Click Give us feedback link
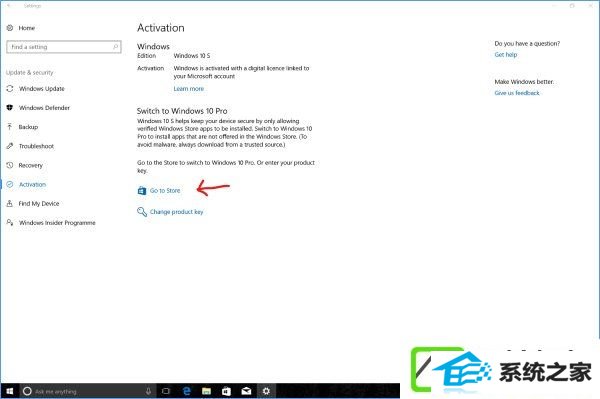The image size is (600, 399). tap(517, 93)
